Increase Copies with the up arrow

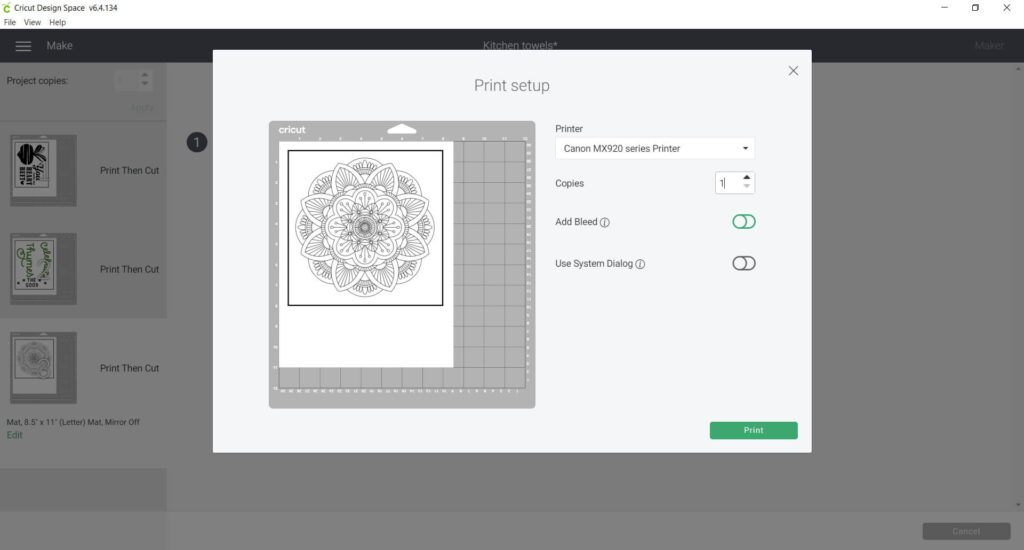pyautogui.click(x=746, y=178)
